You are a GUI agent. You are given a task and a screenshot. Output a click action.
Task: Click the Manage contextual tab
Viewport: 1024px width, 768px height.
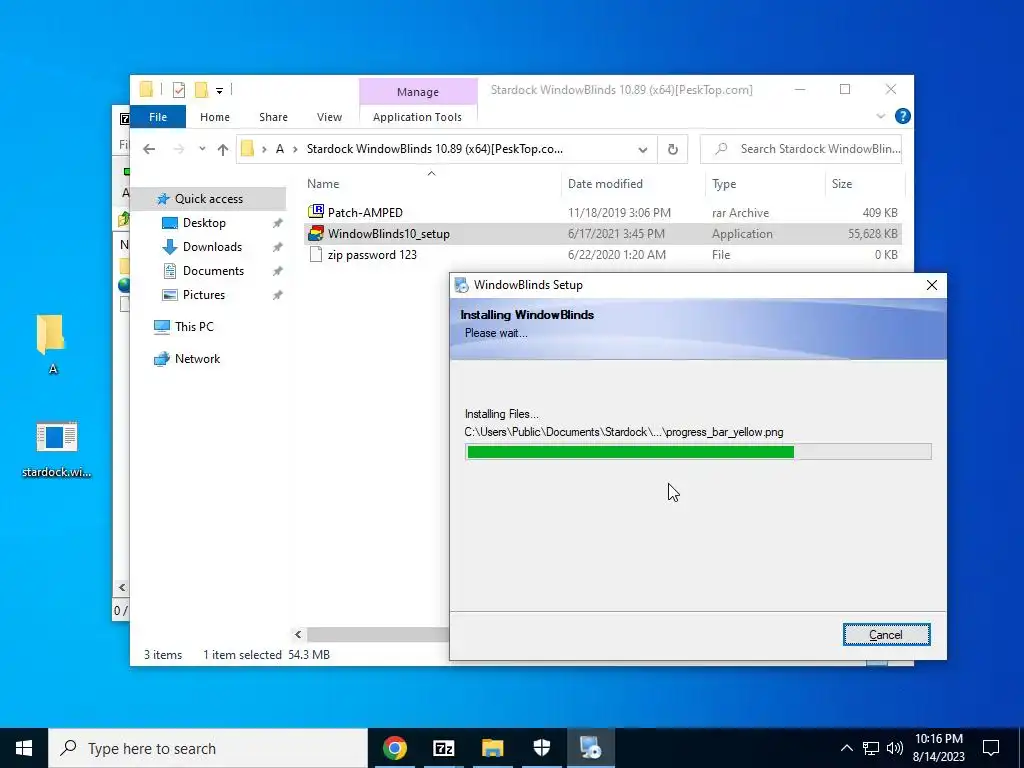pos(418,92)
